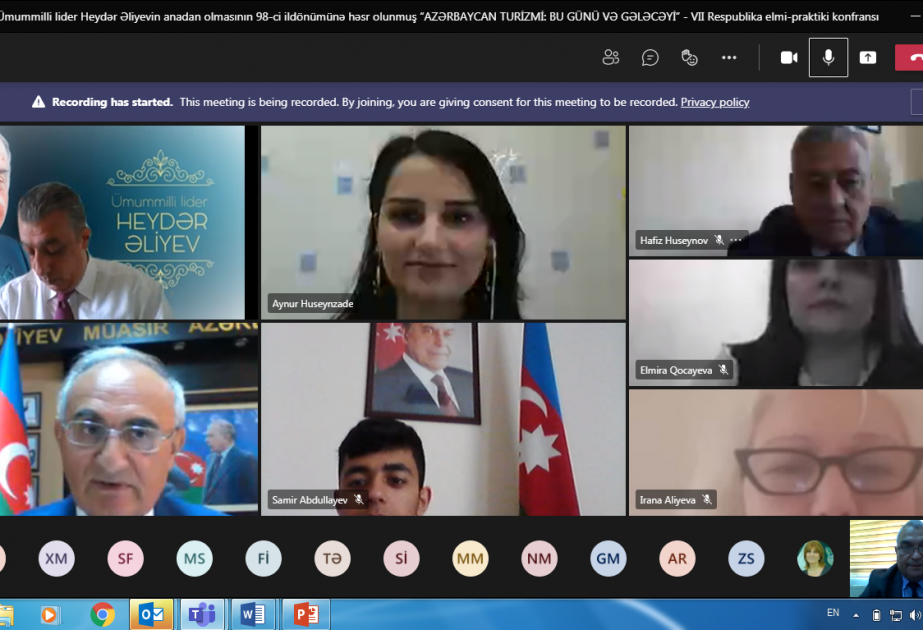Click the muted mic icon beside Irana Aliyeva
Screen dimensions: 923x630
[707, 499]
